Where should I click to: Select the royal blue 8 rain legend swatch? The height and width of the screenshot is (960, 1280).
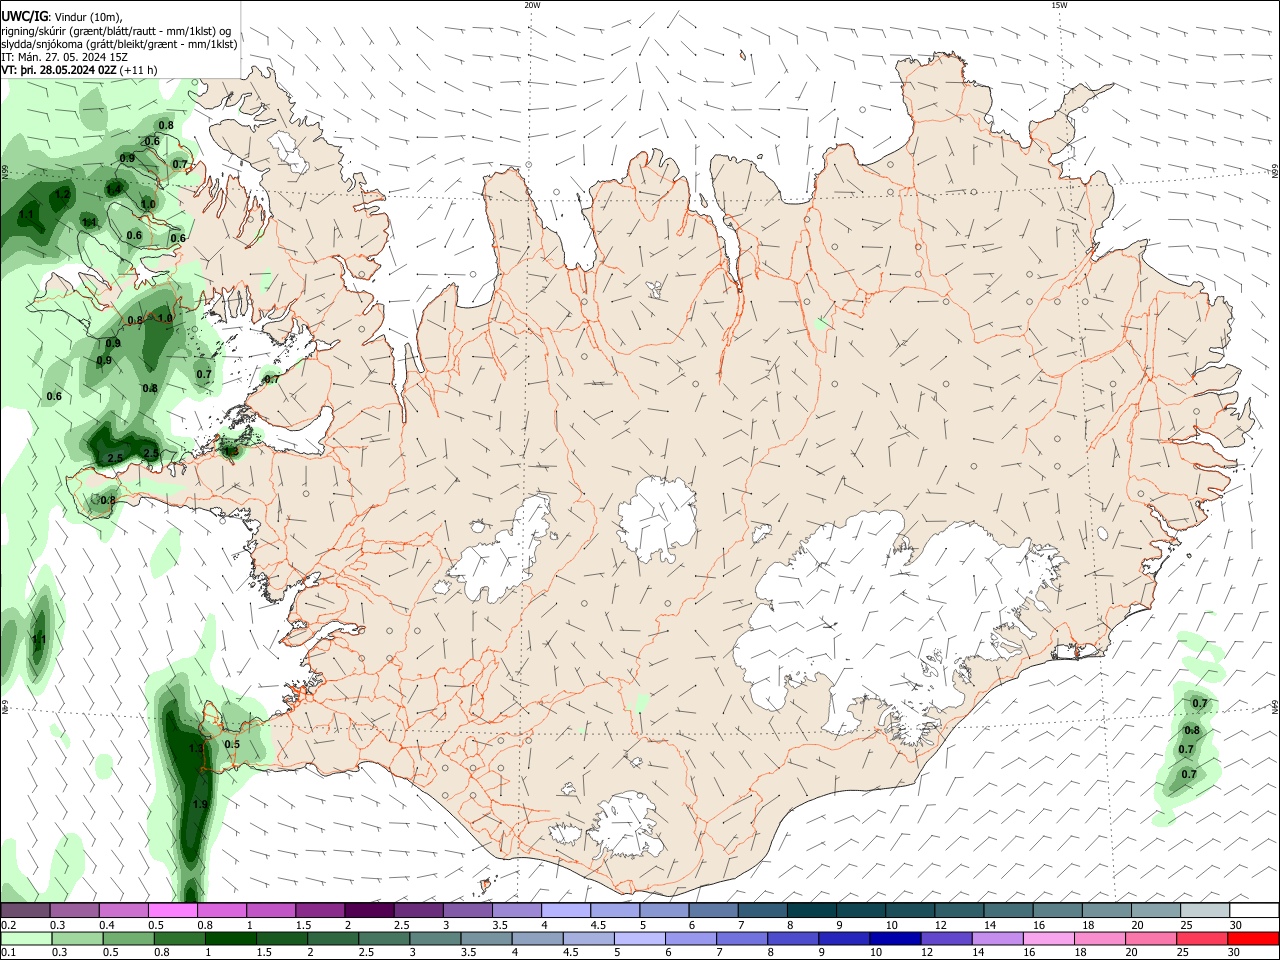pos(793,938)
